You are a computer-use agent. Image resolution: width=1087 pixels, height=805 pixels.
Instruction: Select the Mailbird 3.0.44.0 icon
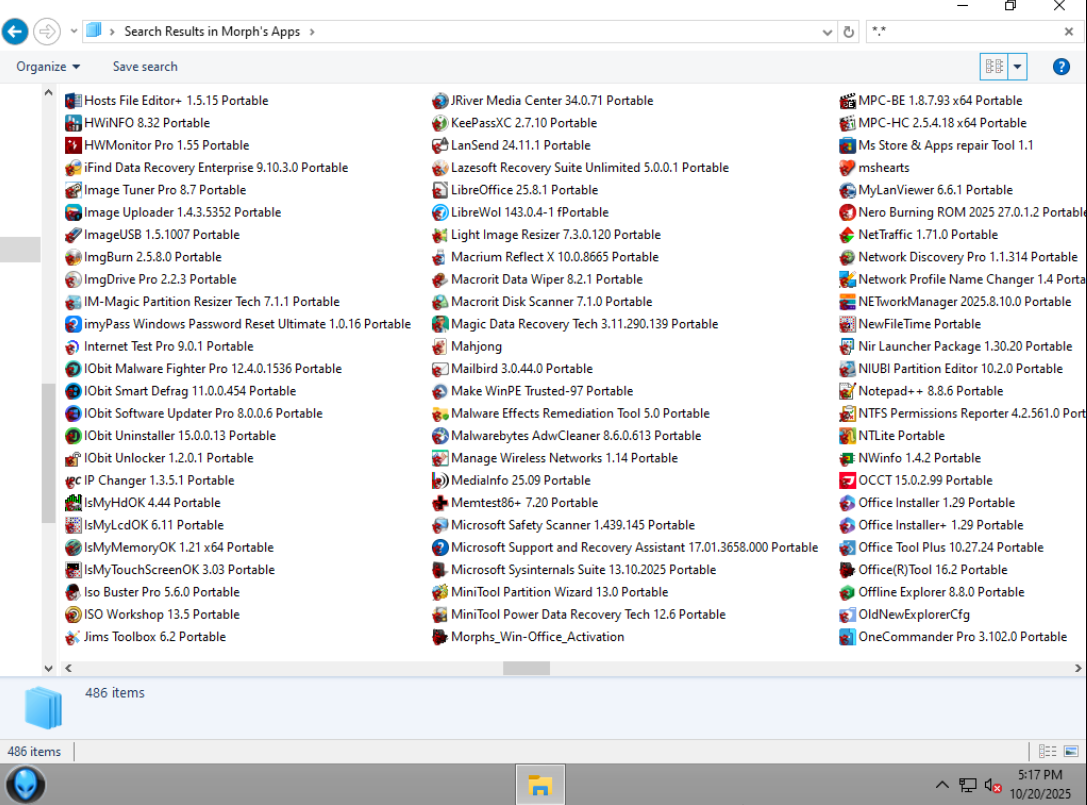click(x=440, y=369)
